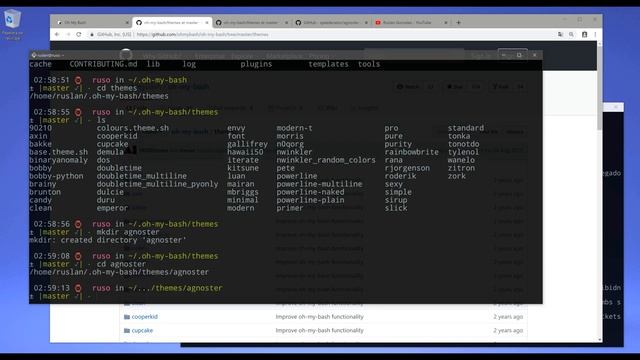Go back in Chrome
The width and height of the screenshot is (640, 360).
click(57, 34)
